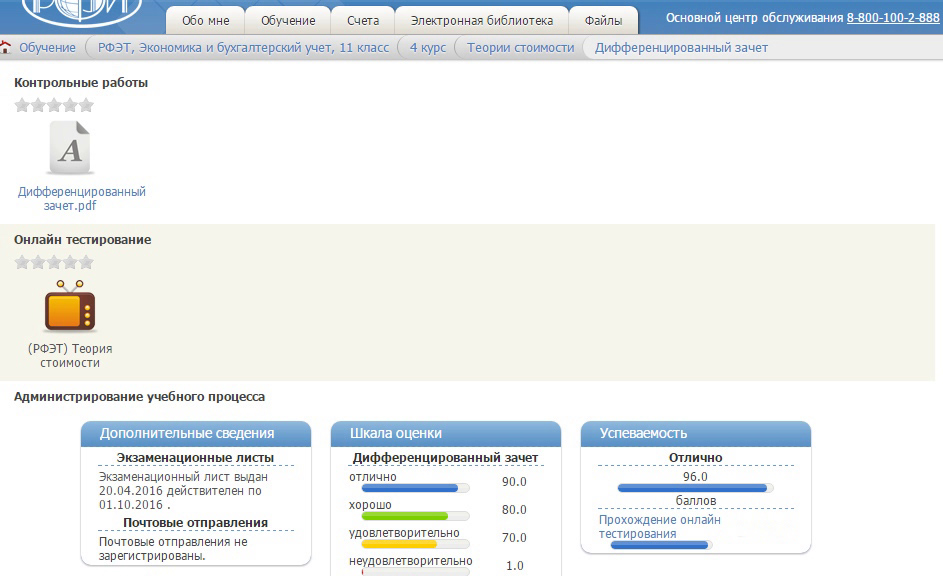The image size is (943, 576).
Task: Open the Электронная библиотека tab
Action: (x=481, y=20)
